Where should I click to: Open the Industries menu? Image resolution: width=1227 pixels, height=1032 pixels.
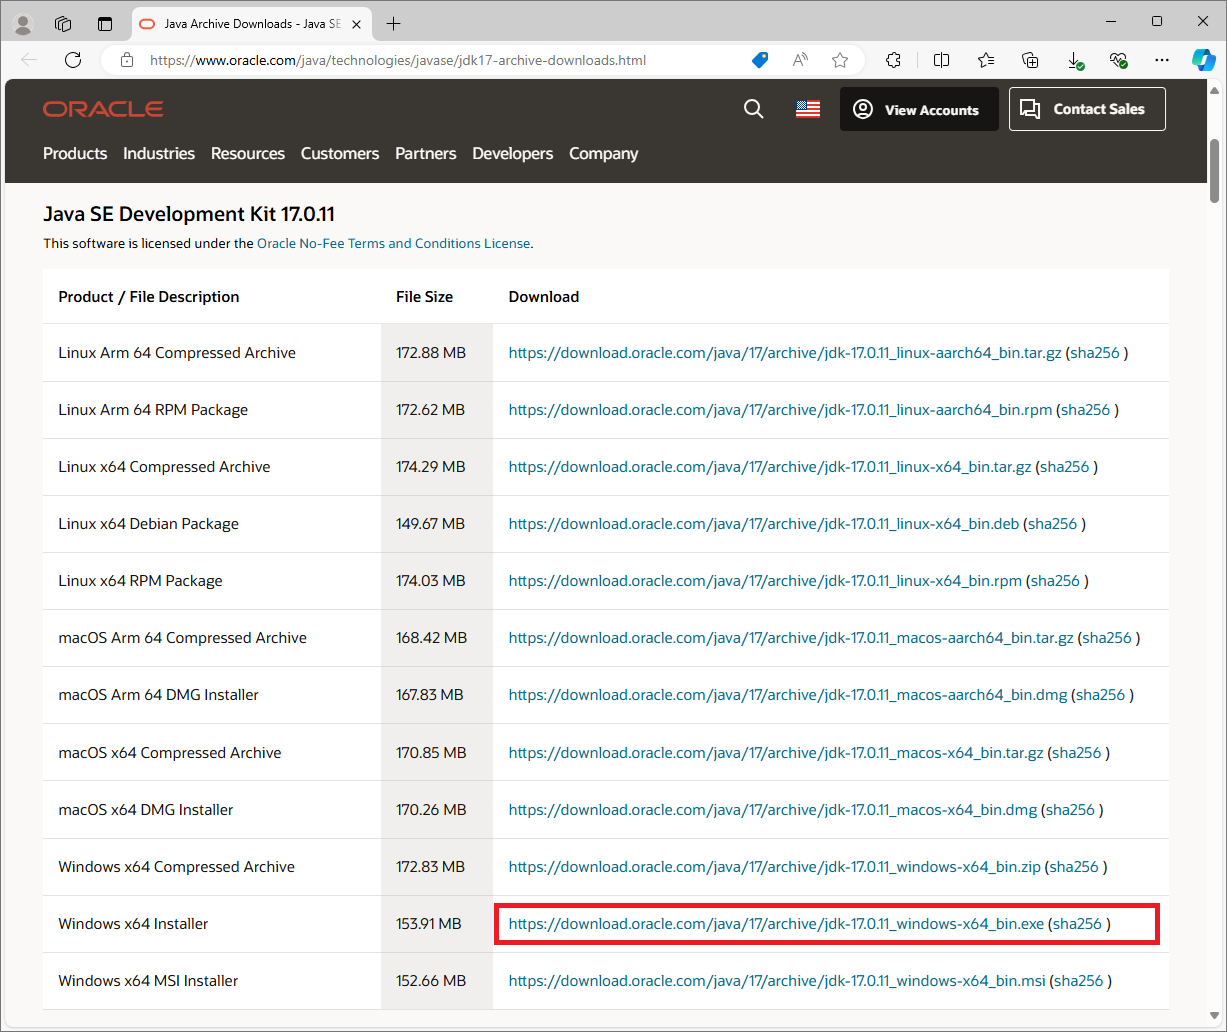point(159,153)
